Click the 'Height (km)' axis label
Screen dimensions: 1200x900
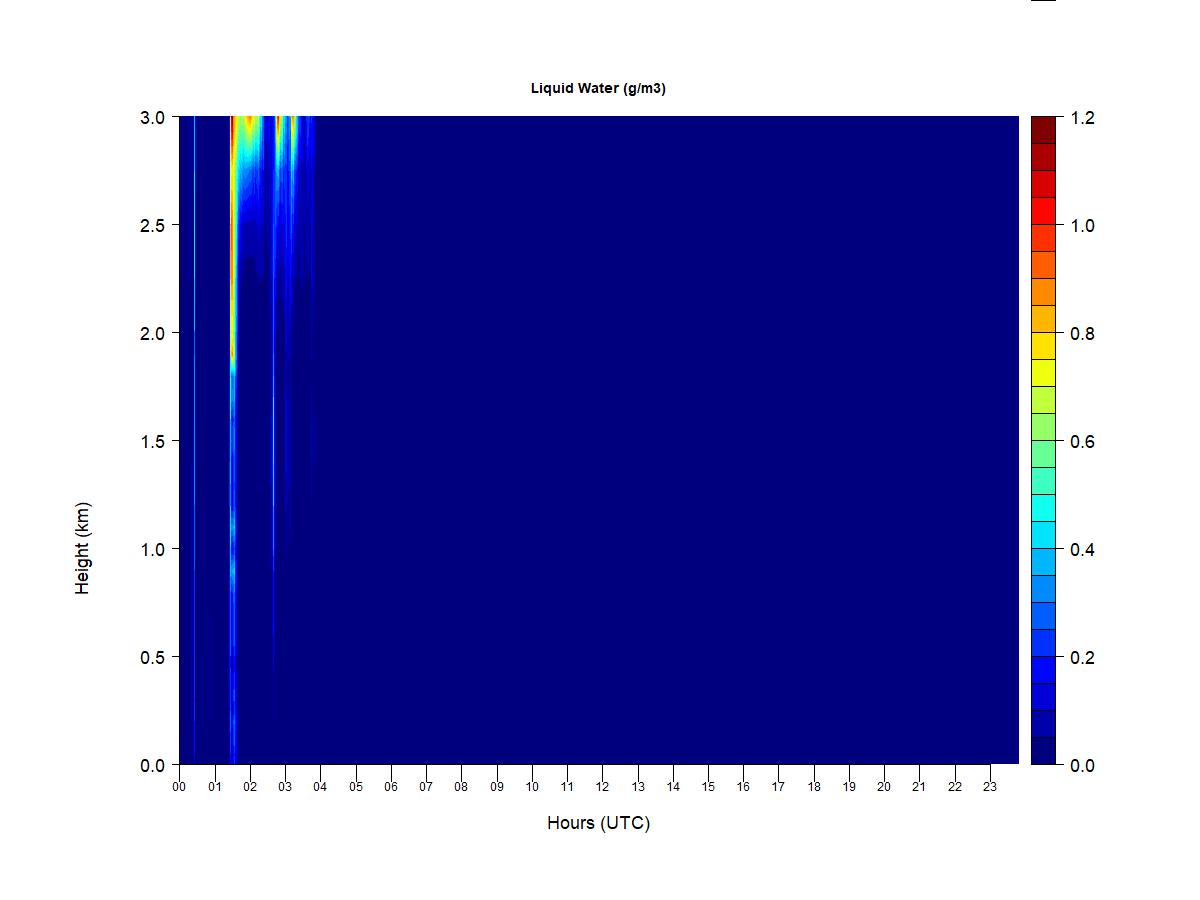pos(82,548)
